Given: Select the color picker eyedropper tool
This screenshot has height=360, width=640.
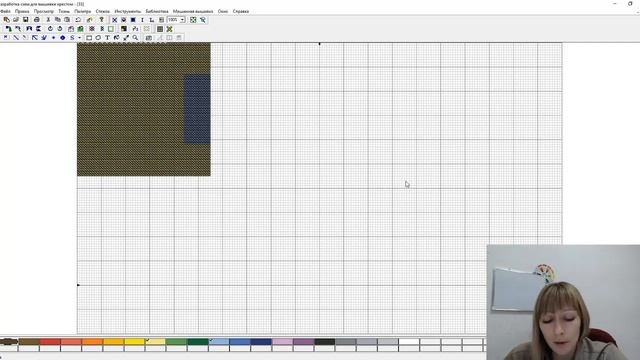Looking at the screenshot, I should click(x=126, y=38).
